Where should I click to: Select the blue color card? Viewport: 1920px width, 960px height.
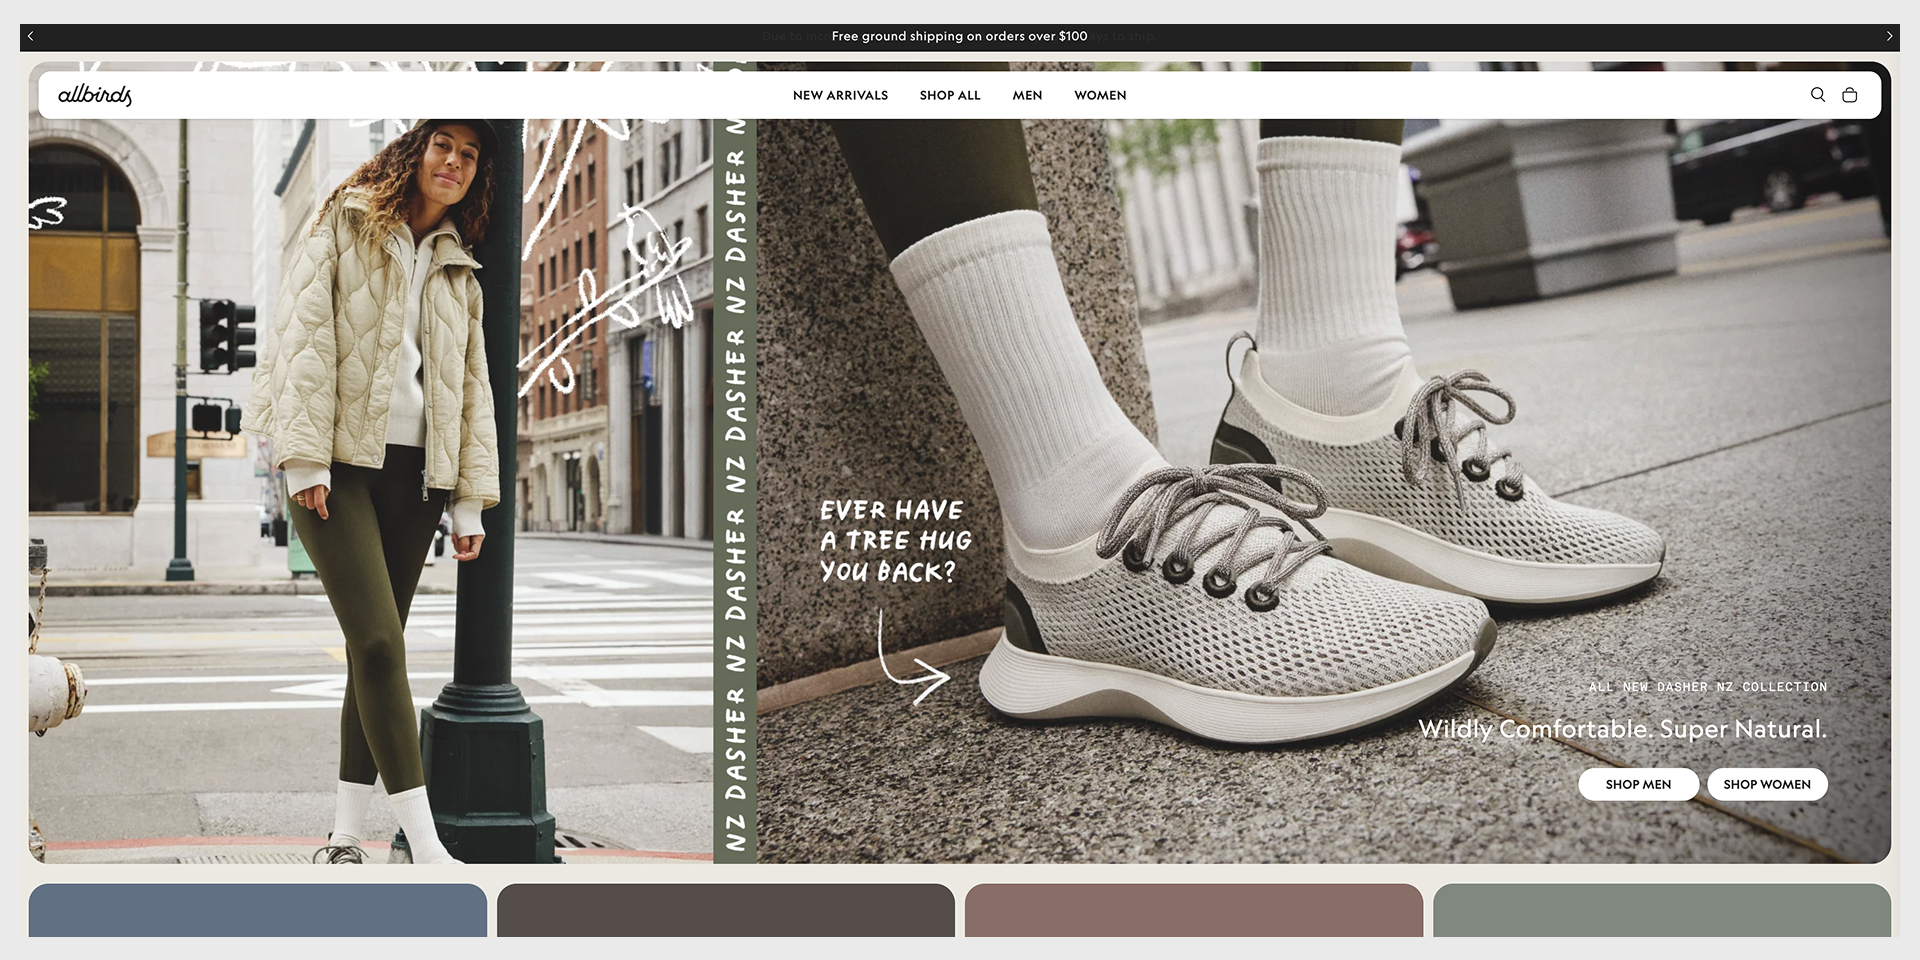coord(258,910)
